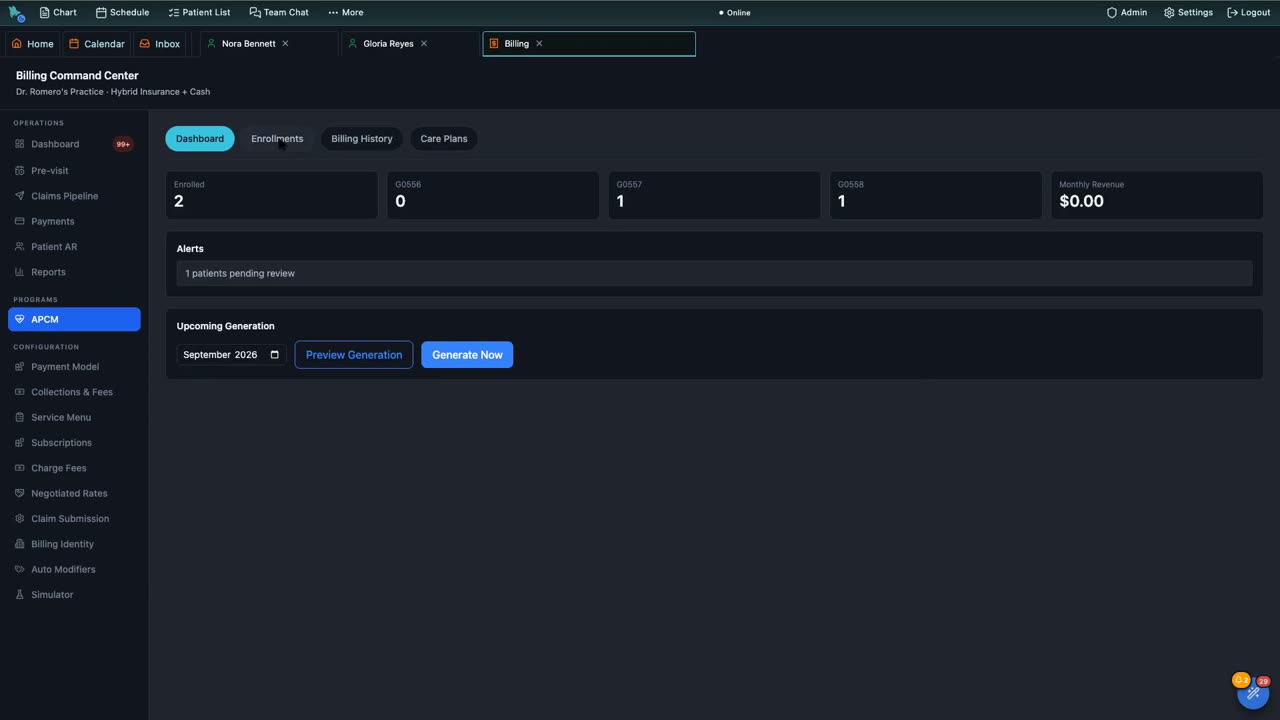Click Claim Submission gear icon
The image size is (1280, 720).
tap(20, 519)
